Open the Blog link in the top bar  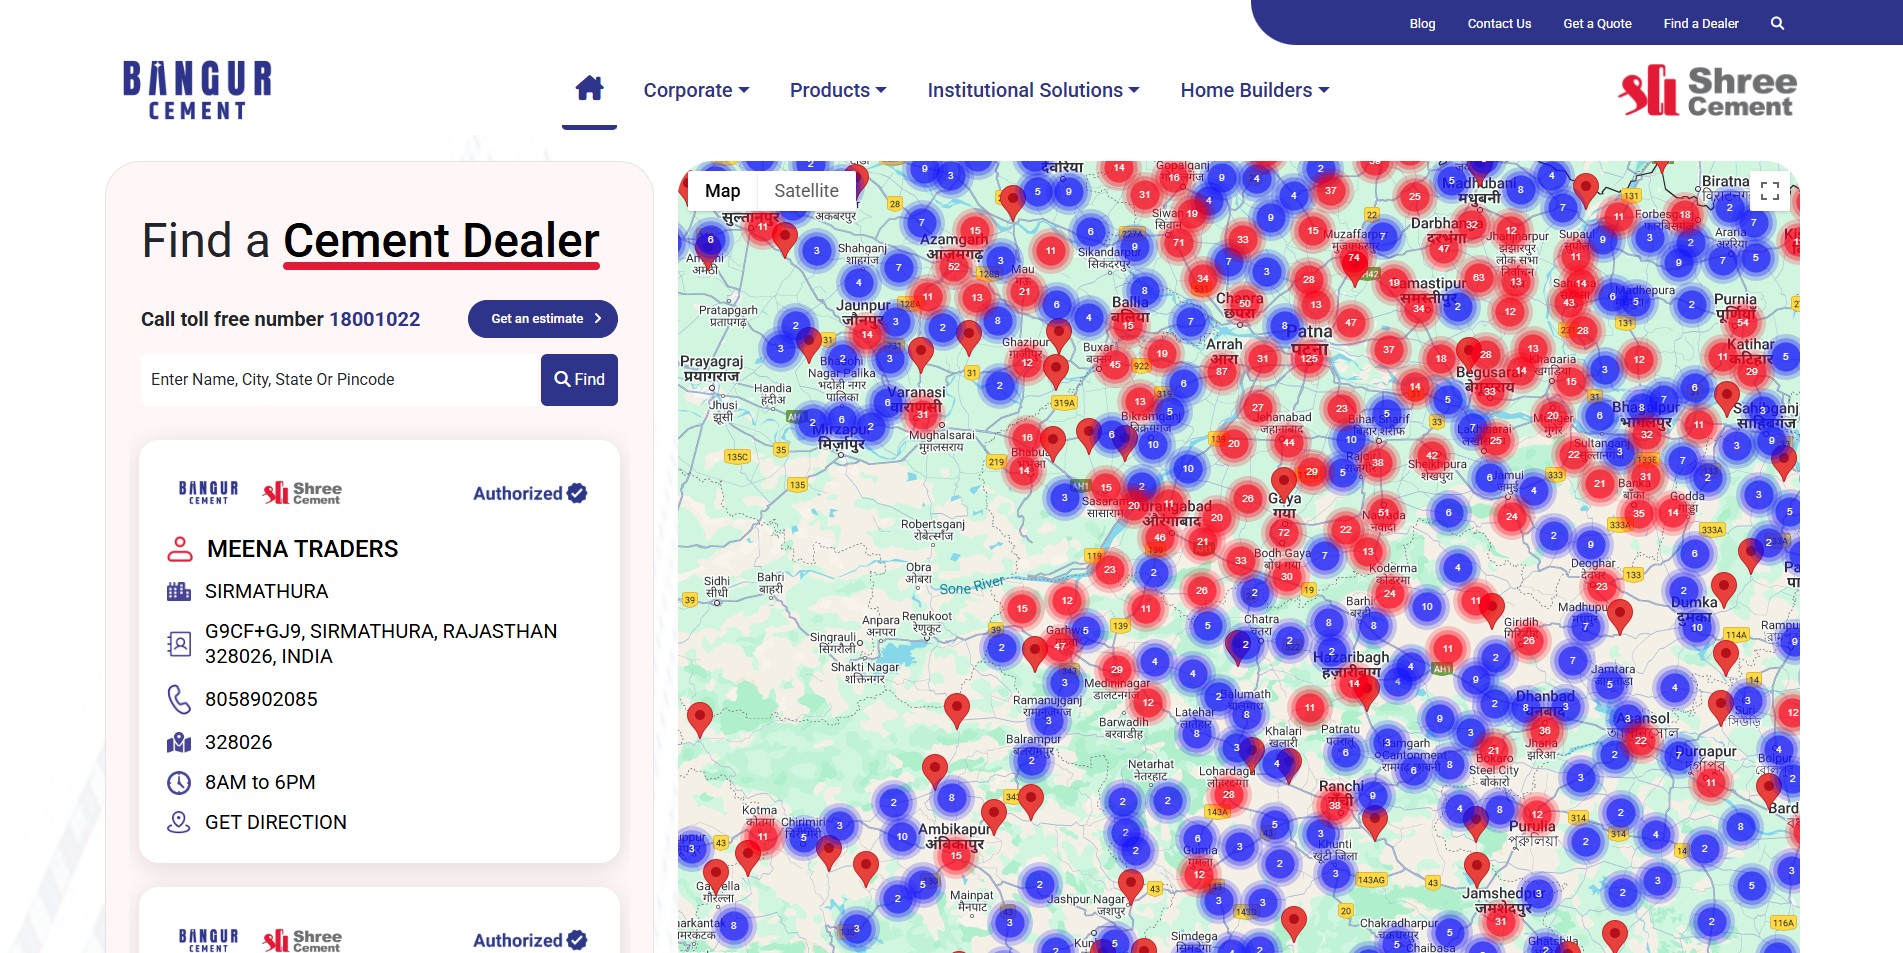coord(1422,23)
